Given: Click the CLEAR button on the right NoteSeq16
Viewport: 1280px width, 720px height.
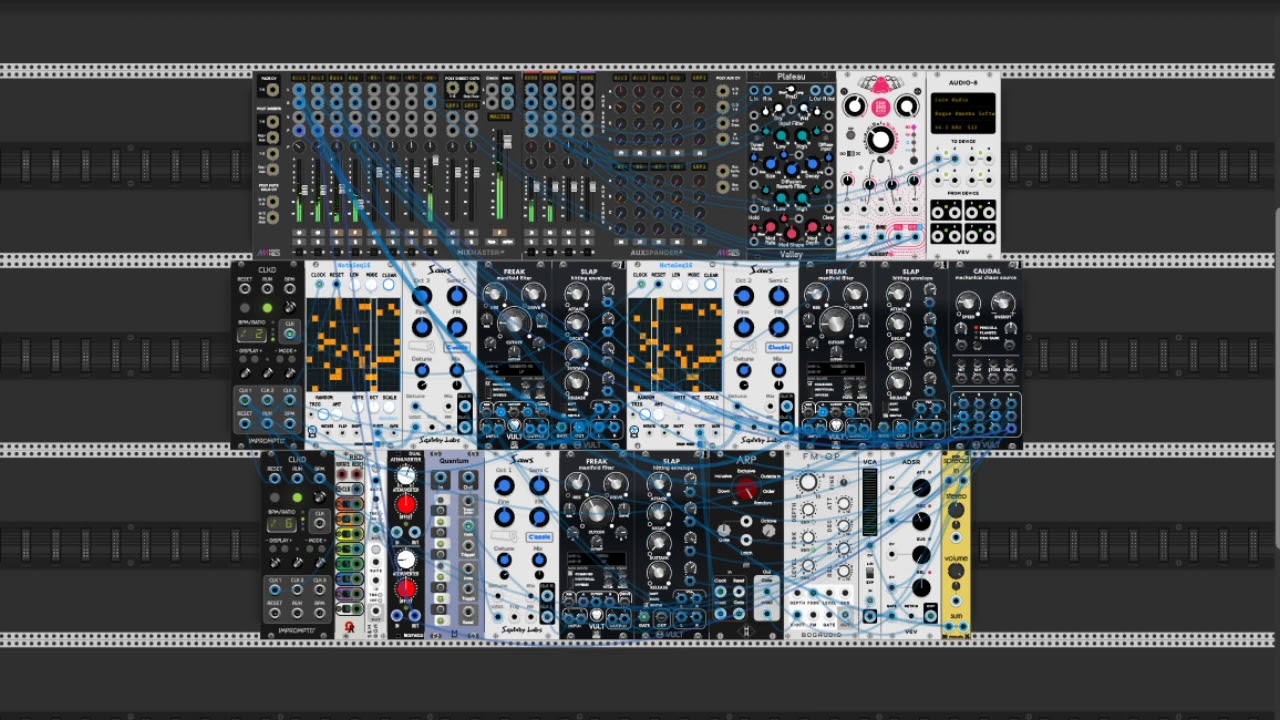Looking at the screenshot, I should tap(711, 285).
